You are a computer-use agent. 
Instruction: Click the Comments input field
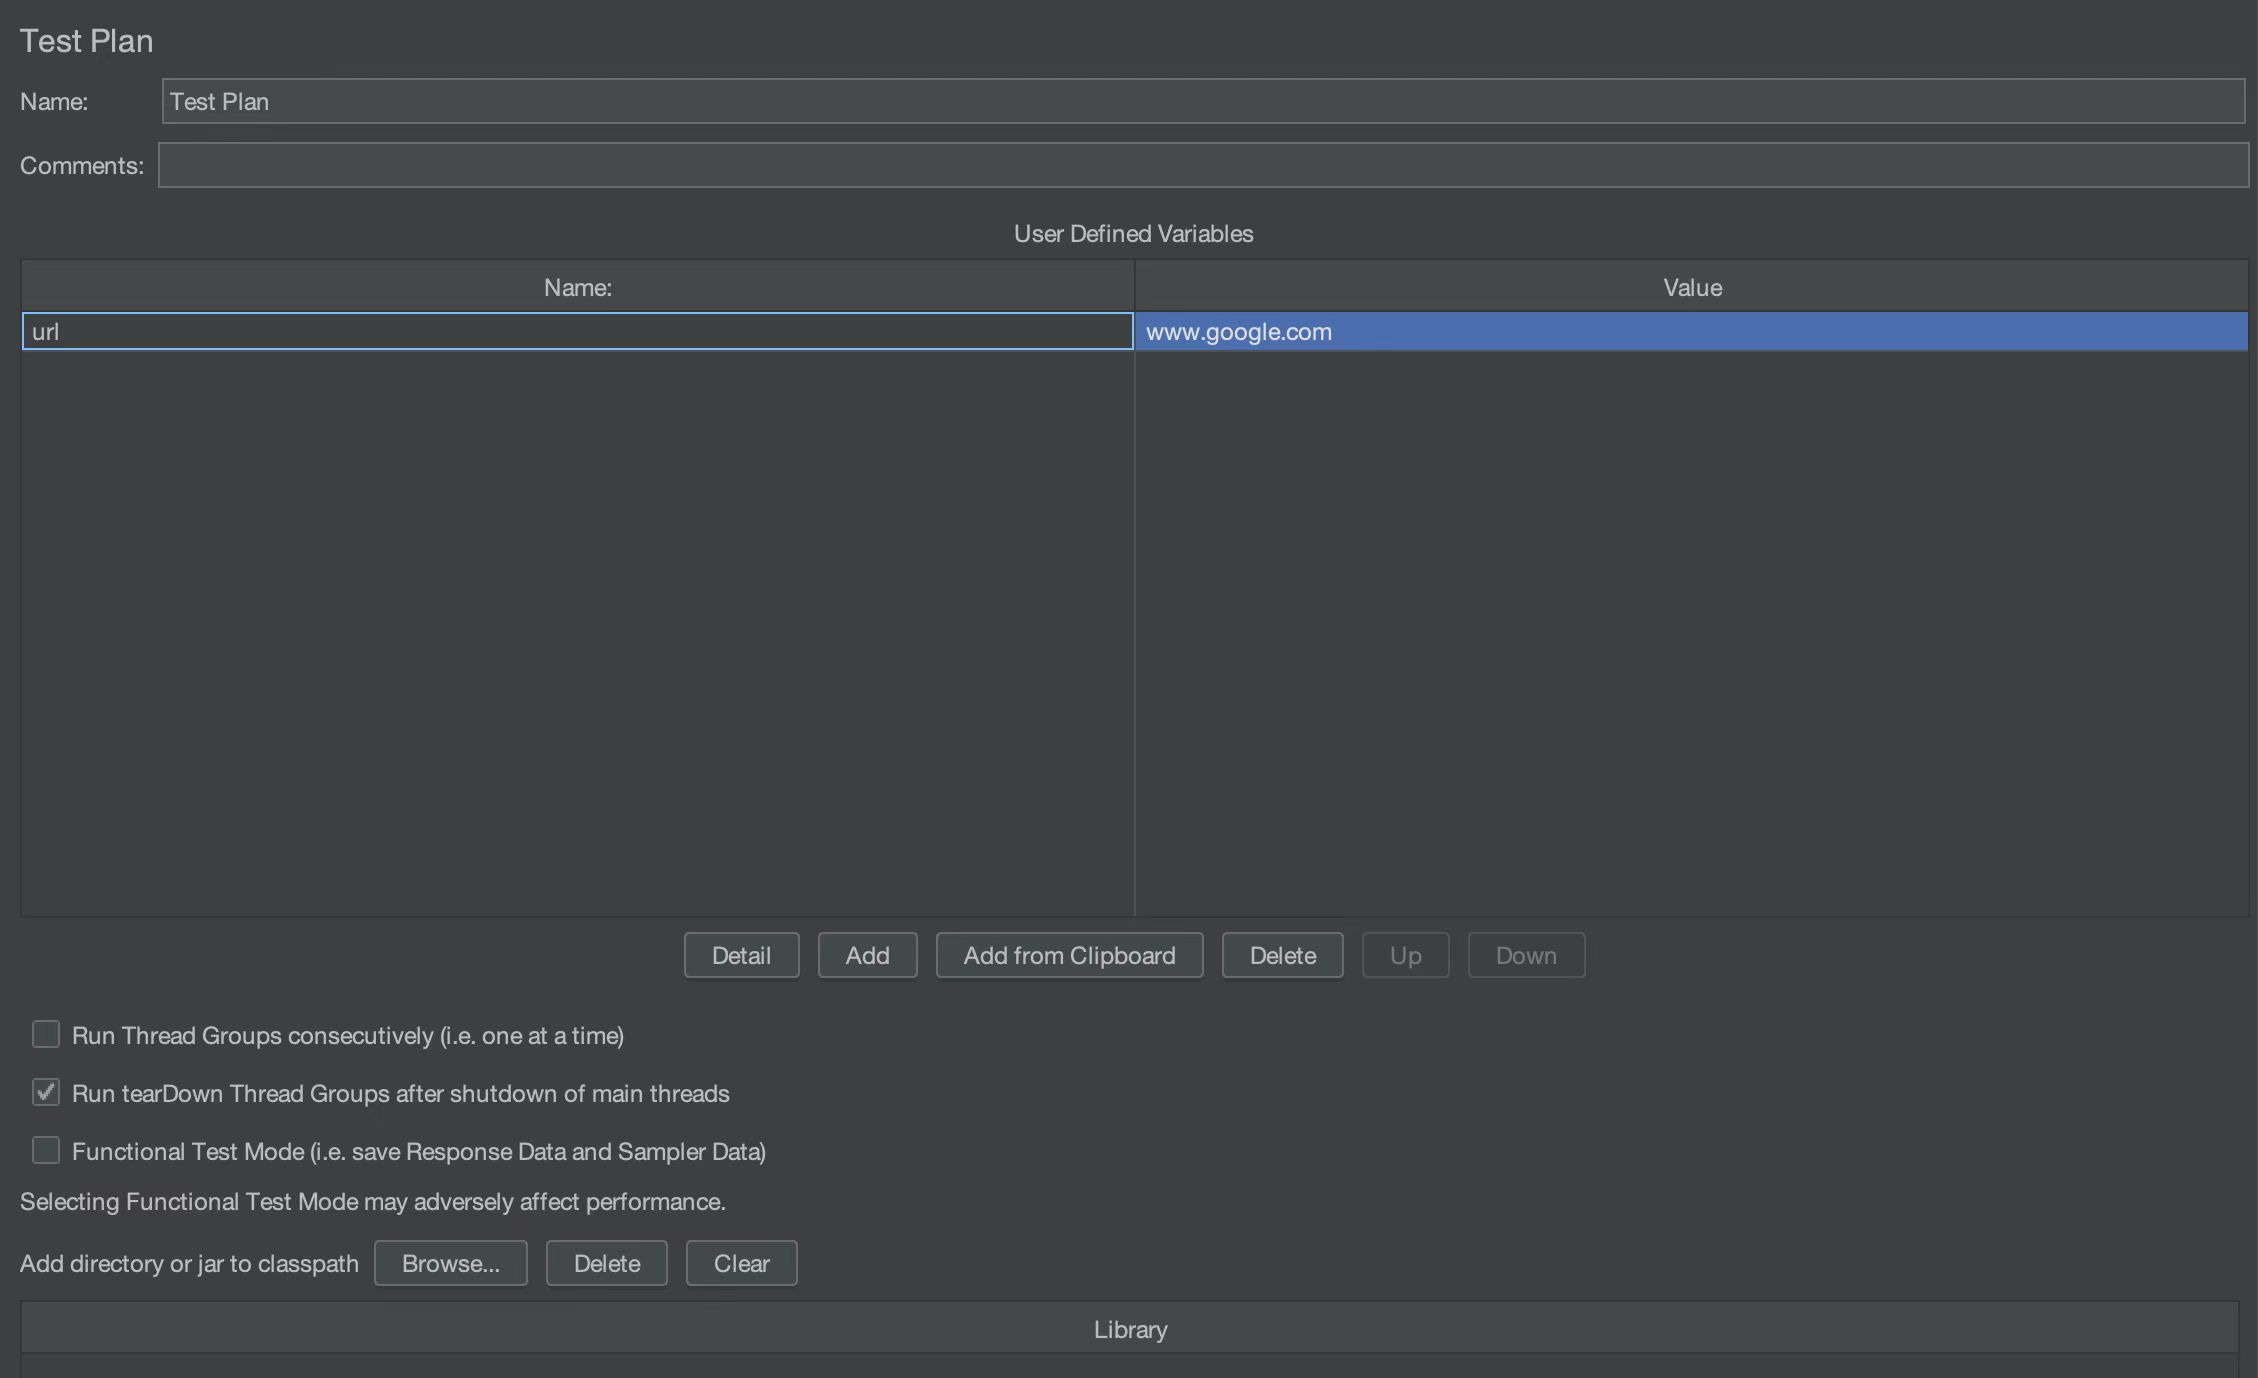pos(1202,165)
